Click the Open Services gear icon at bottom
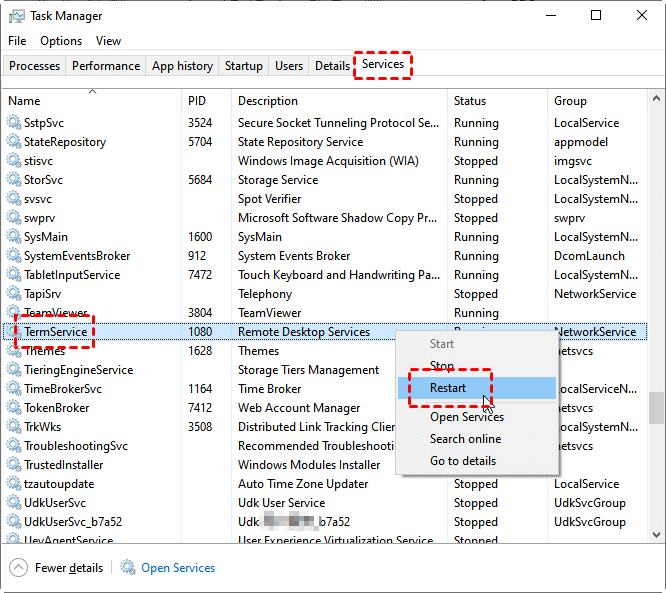 click(x=128, y=568)
